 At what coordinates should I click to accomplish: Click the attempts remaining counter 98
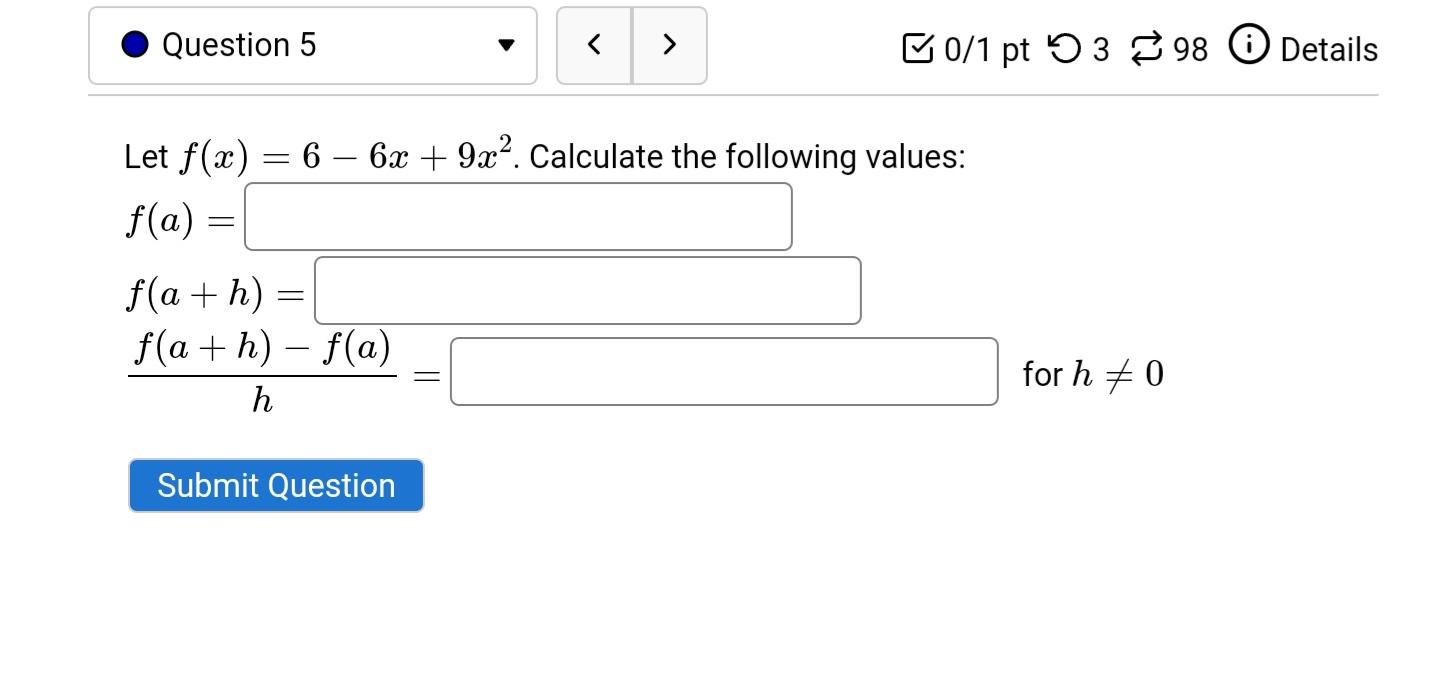pyautogui.click(x=1190, y=48)
